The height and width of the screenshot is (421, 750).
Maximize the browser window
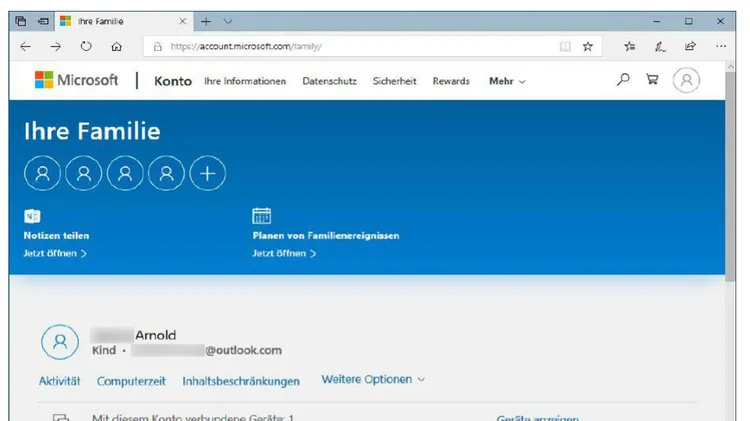[x=688, y=22]
